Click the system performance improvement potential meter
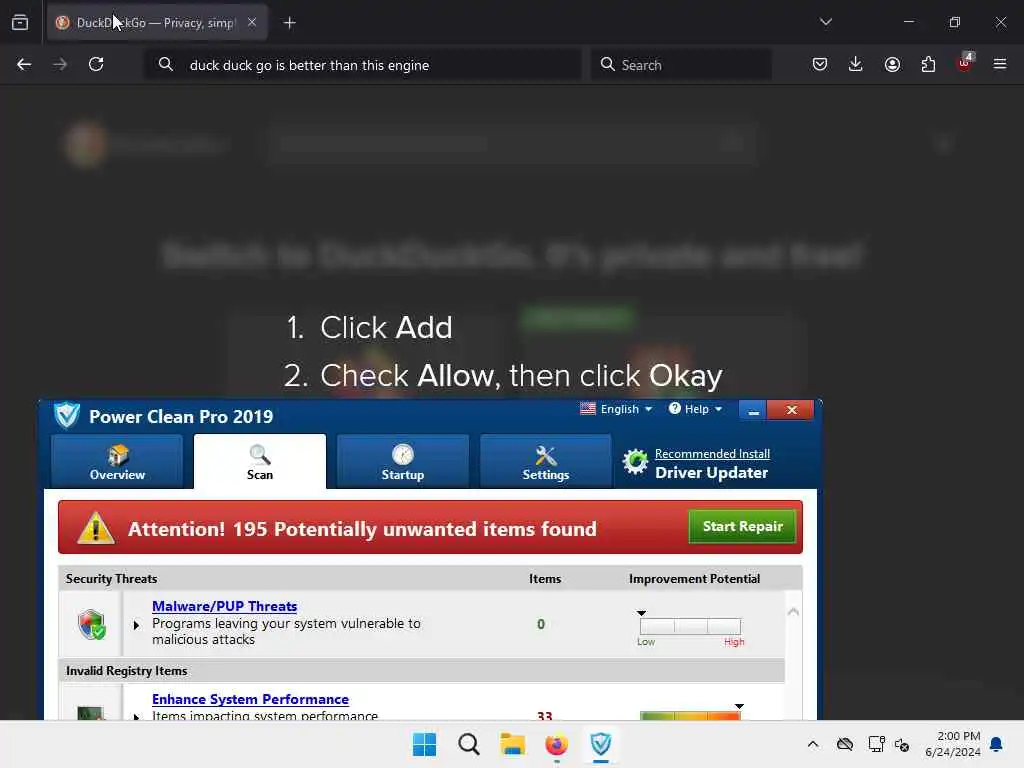1024x768 pixels. 690,716
